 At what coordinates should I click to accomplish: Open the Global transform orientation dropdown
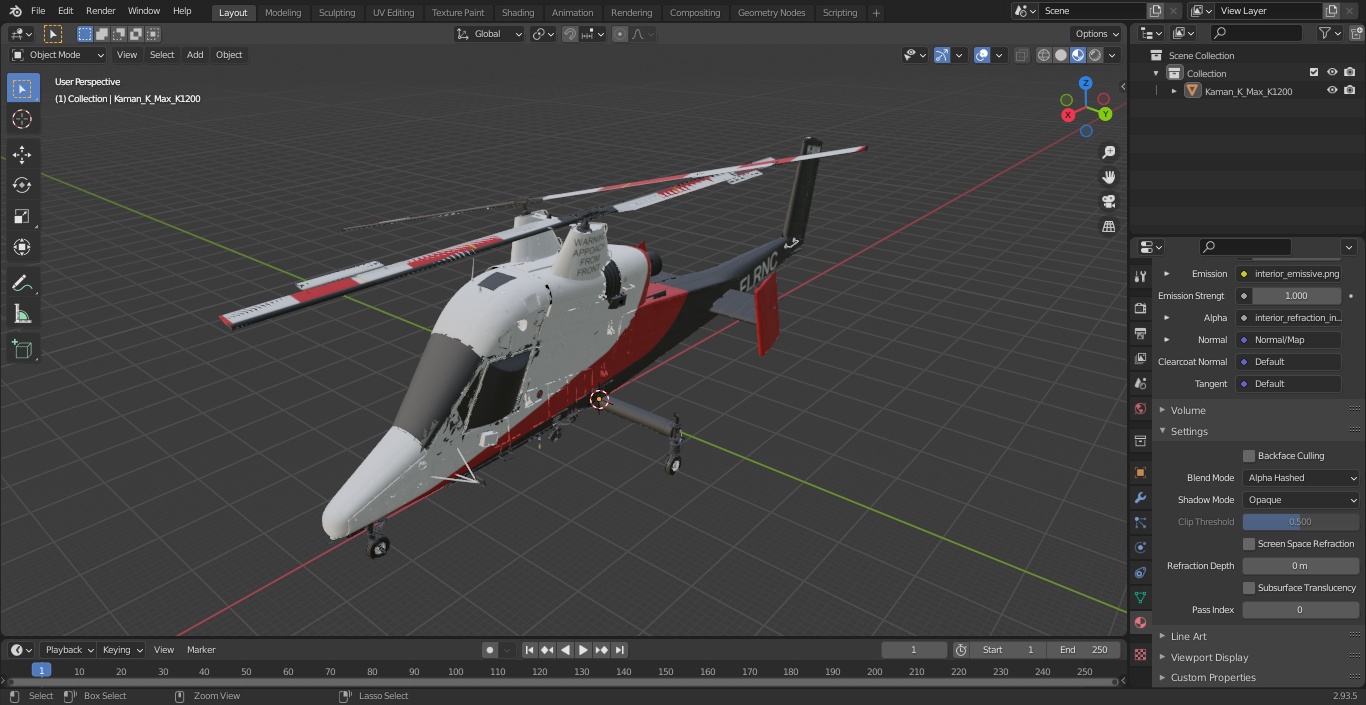(x=490, y=34)
